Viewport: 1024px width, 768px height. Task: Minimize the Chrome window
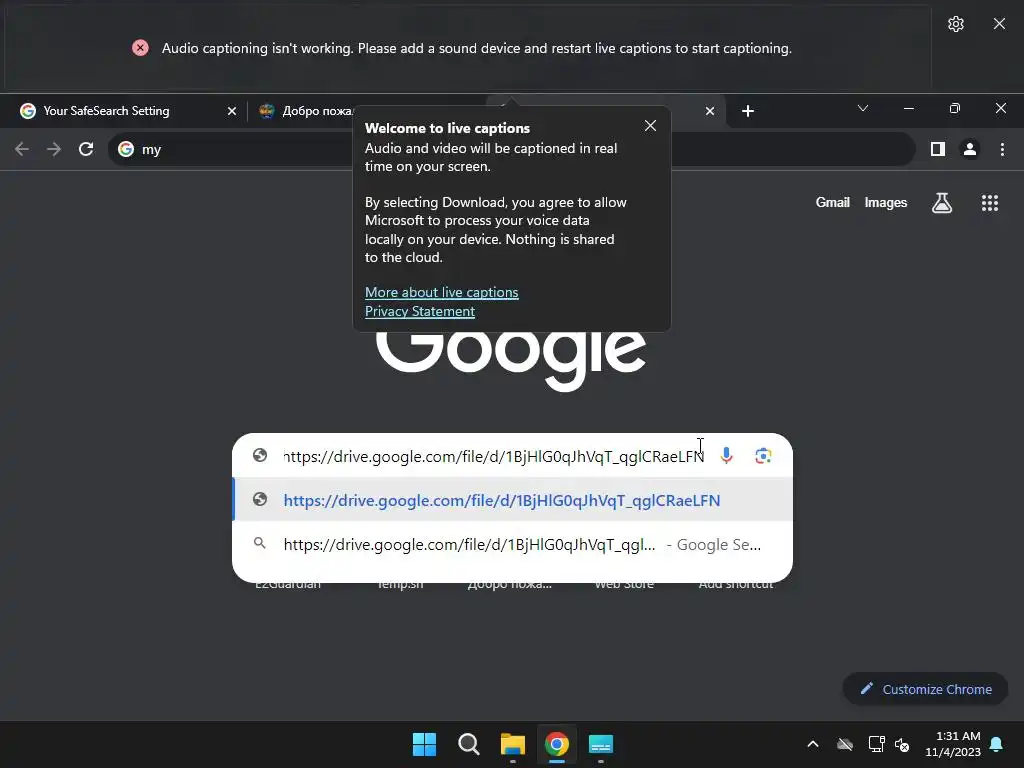click(908, 108)
